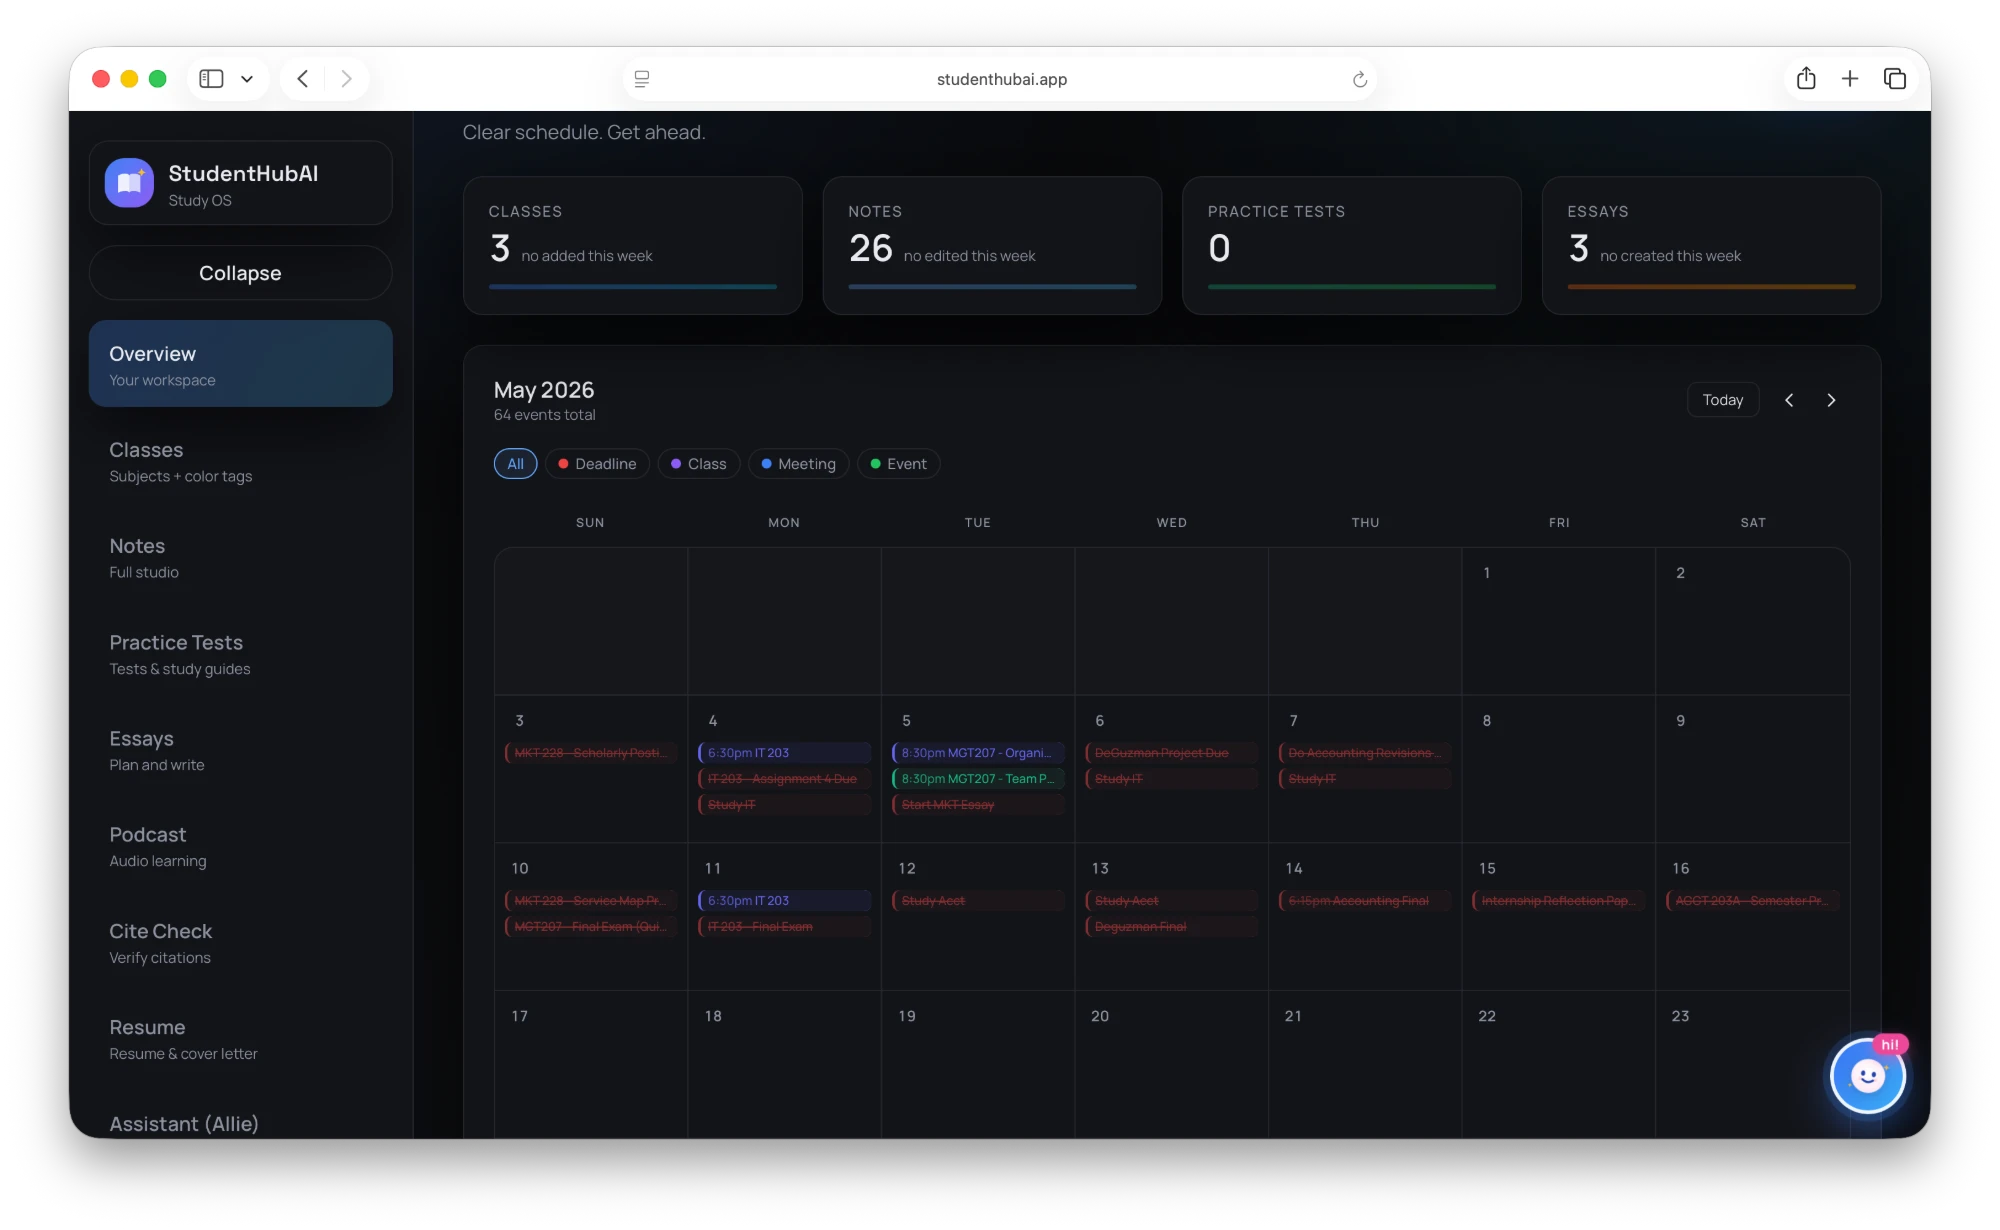Go back with the browser back arrow
This screenshot has width=2000, height=1230.
click(x=303, y=79)
